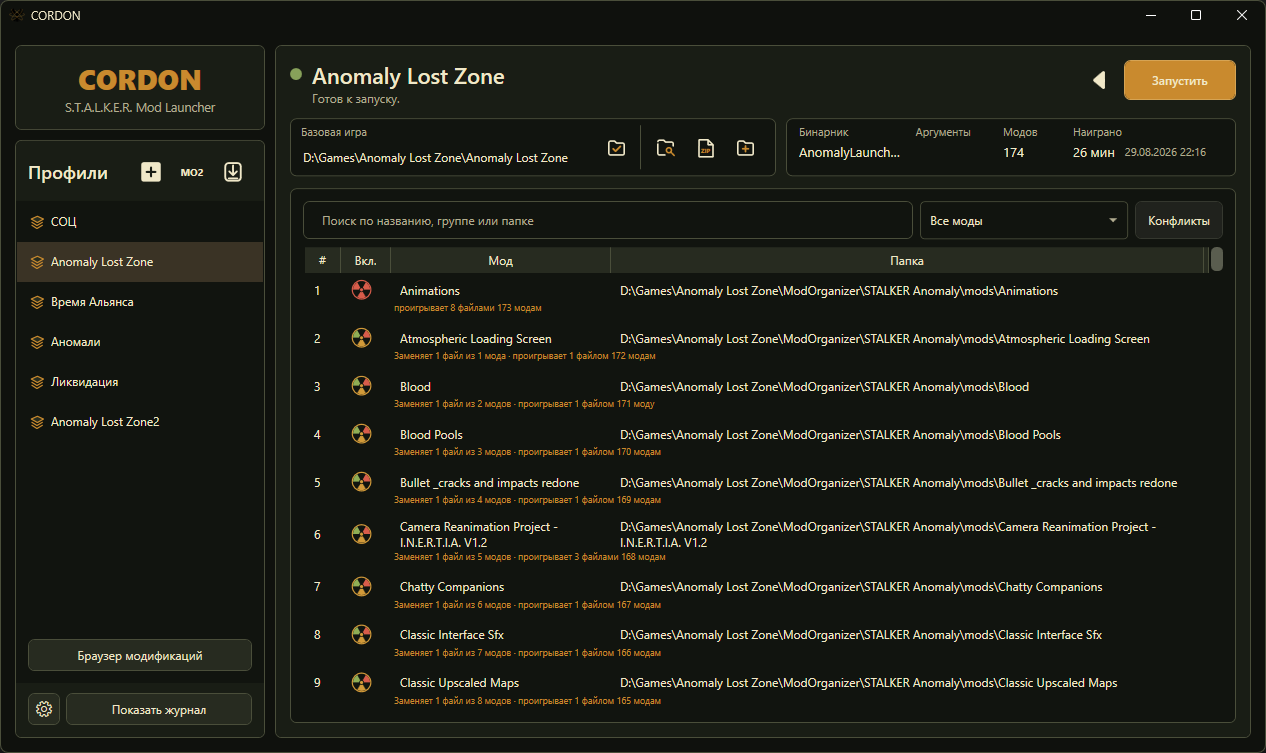This screenshot has width=1266, height=753.
Task: Click the add mod folder icon
Action: [744, 148]
